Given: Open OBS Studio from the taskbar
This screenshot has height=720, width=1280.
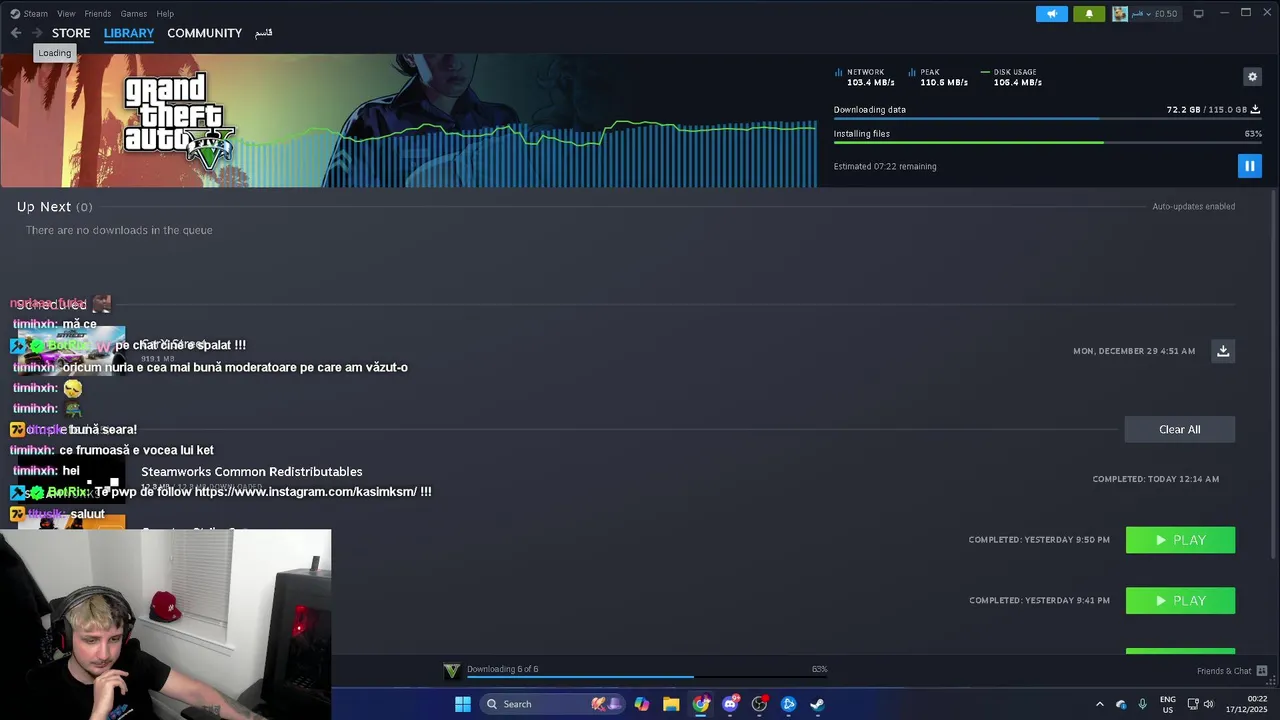Looking at the screenshot, I should (759, 704).
